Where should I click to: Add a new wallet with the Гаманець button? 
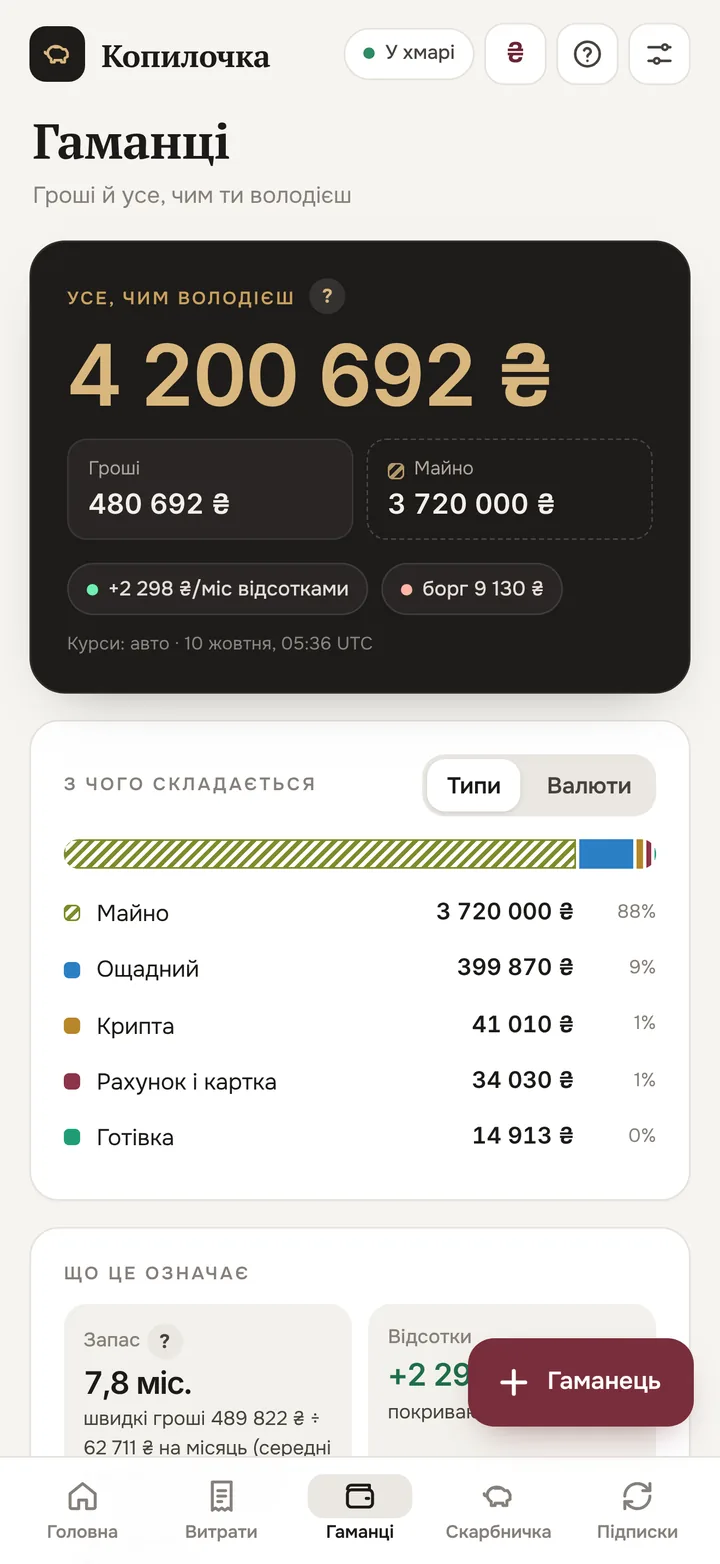581,1382
